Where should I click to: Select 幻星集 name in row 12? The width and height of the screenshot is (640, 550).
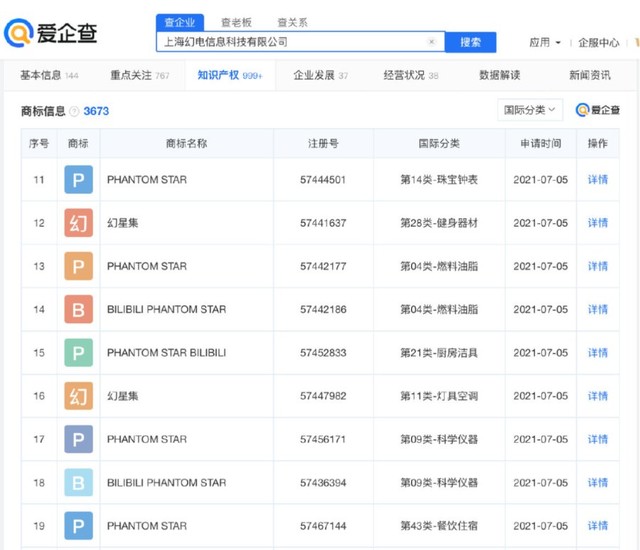click(x=122, y=223)
